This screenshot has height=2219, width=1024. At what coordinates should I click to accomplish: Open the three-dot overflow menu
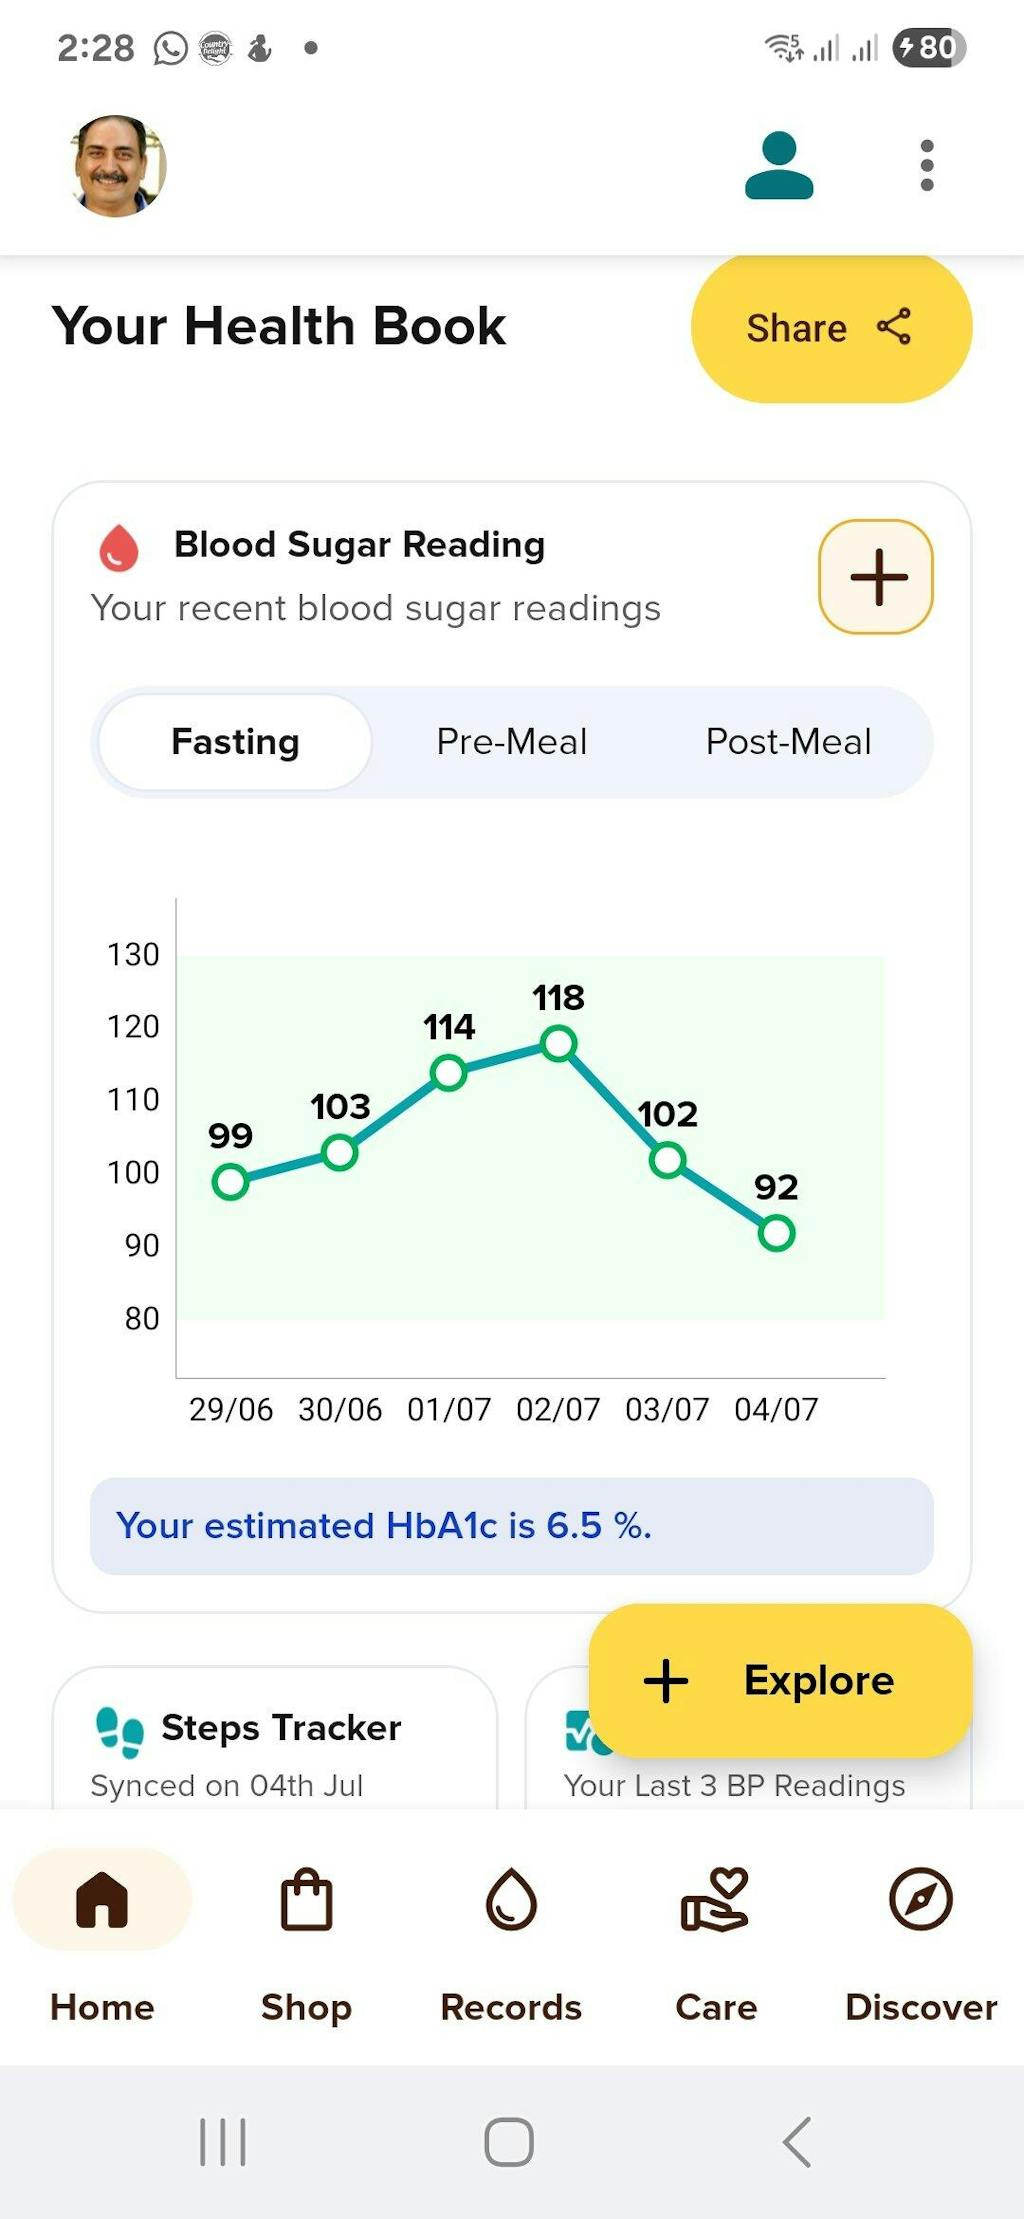pos(927,166)
